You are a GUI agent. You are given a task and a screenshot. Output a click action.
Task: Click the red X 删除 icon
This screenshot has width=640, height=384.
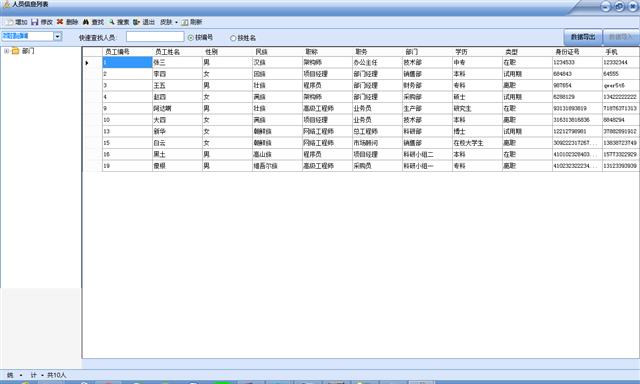pyautogui.click(x=60, y=22)
